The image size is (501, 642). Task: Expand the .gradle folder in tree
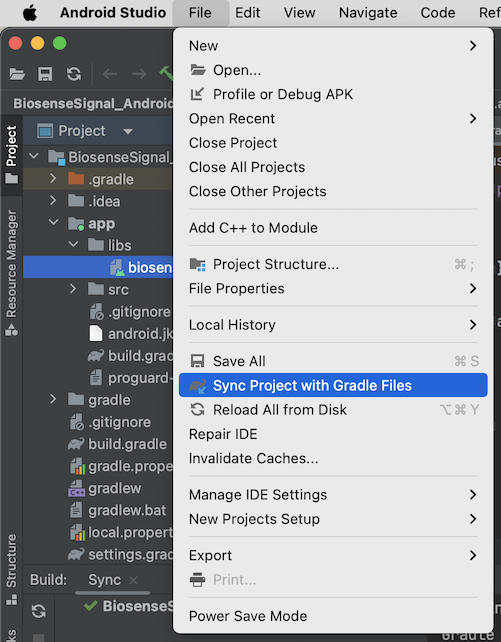(x=53, y=179)
